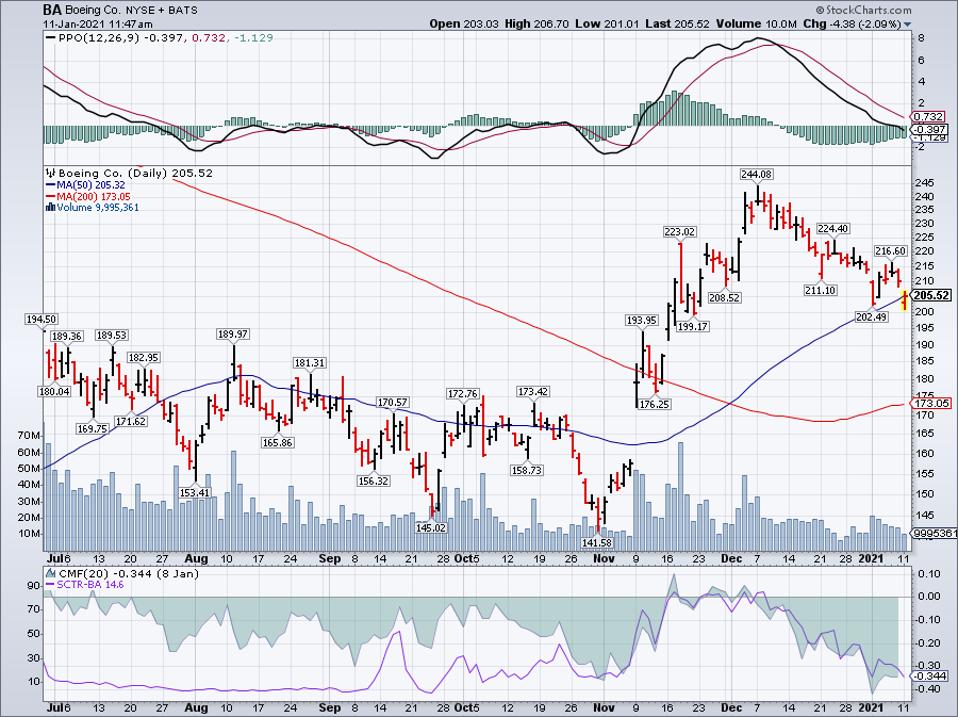Click the High 206.70 value

point(536,24)
